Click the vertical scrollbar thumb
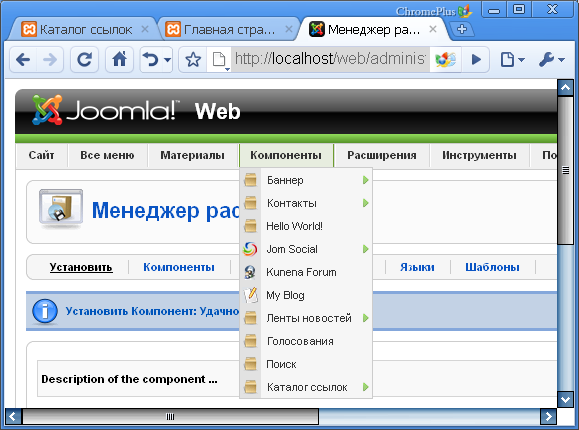 tap(565, 170)
